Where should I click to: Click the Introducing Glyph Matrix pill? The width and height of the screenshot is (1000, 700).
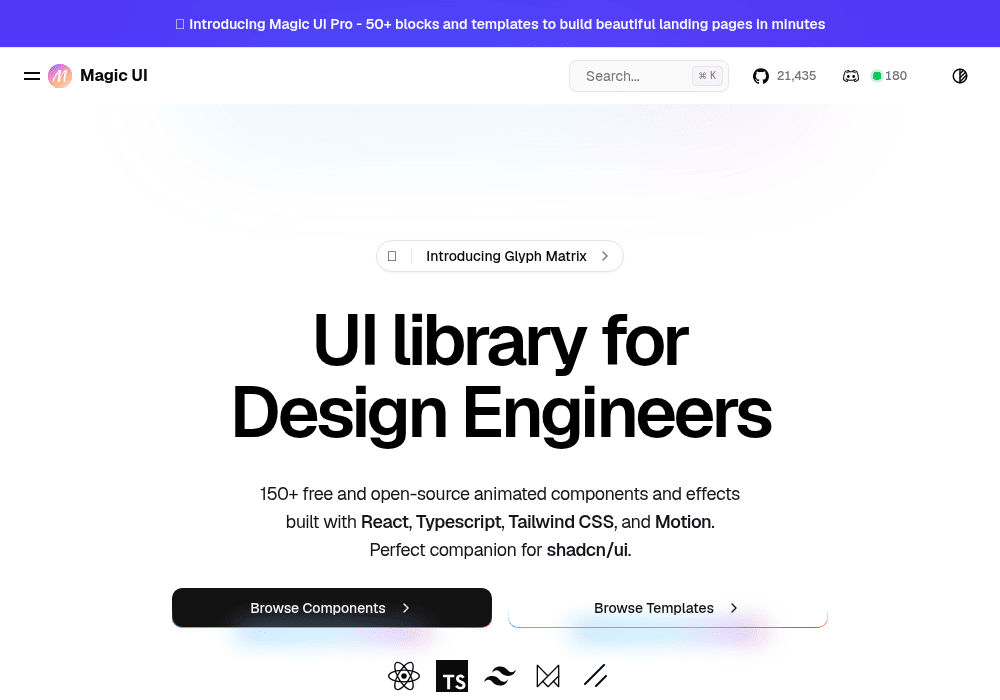tap(499, 256)
